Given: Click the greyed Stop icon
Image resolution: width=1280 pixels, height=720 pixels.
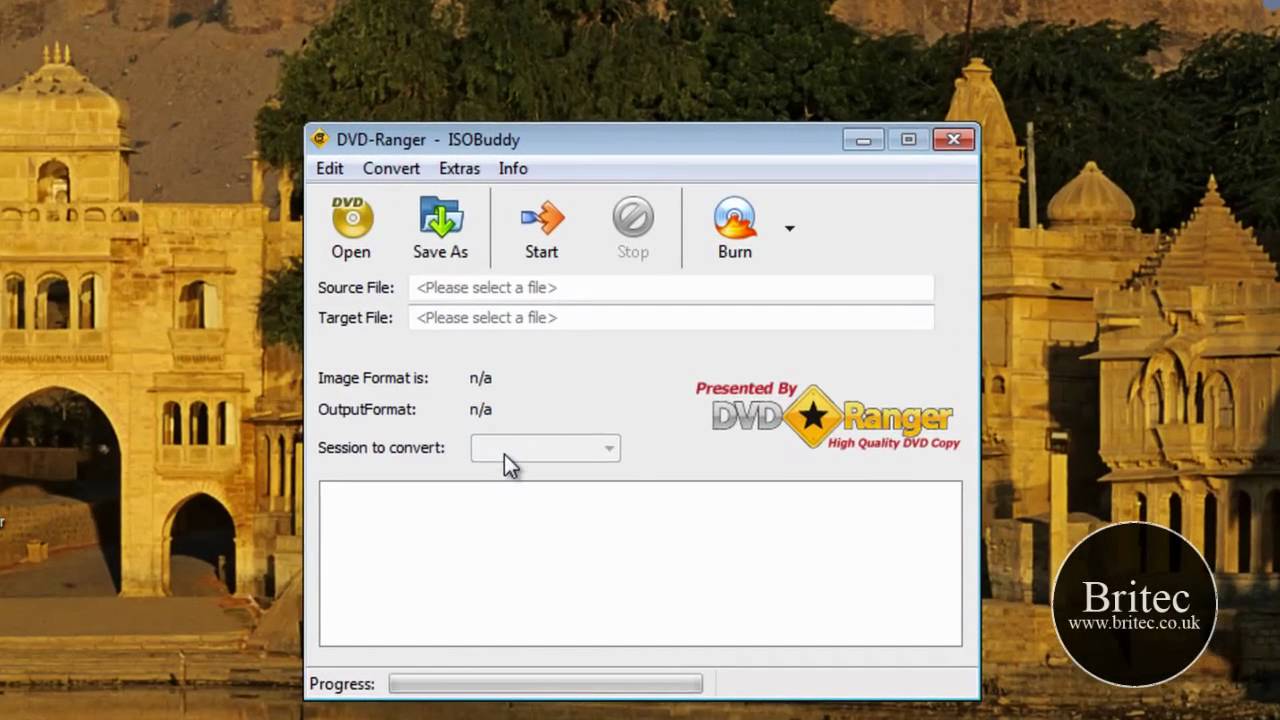Looking at the screenshot, I should click(633, 229).
